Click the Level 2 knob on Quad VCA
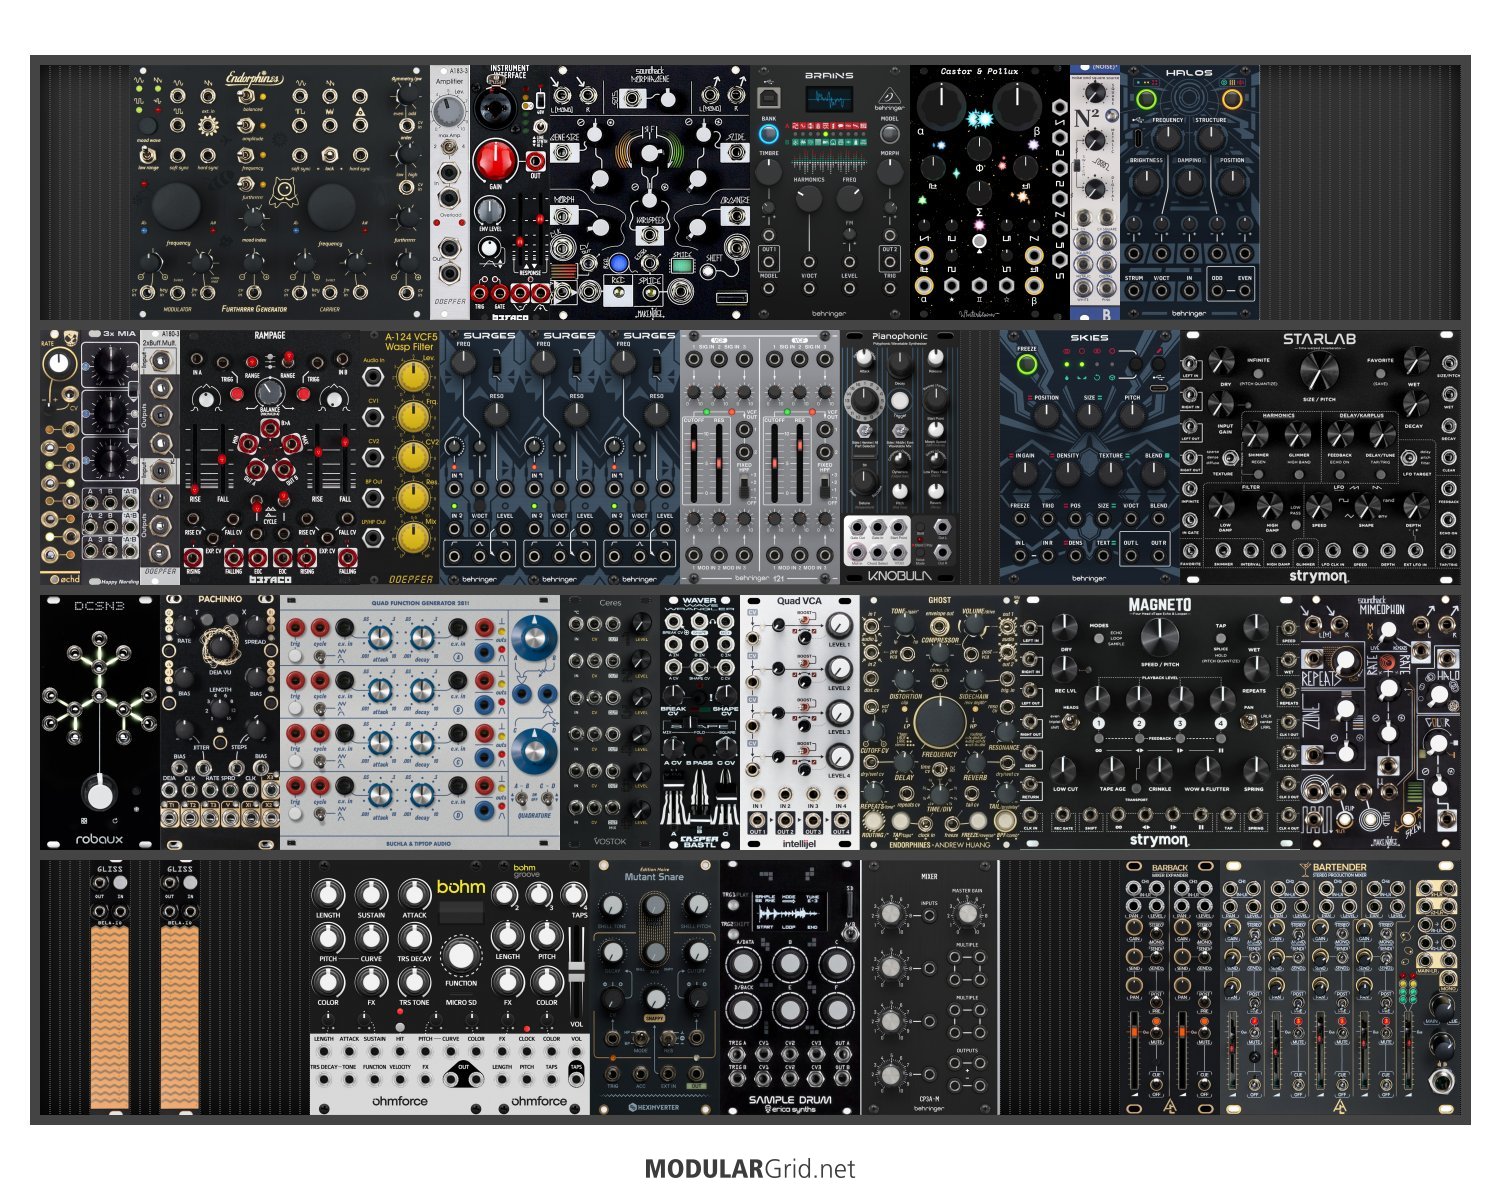This screenshot has width=1501, height=1190. coord(839,669)
